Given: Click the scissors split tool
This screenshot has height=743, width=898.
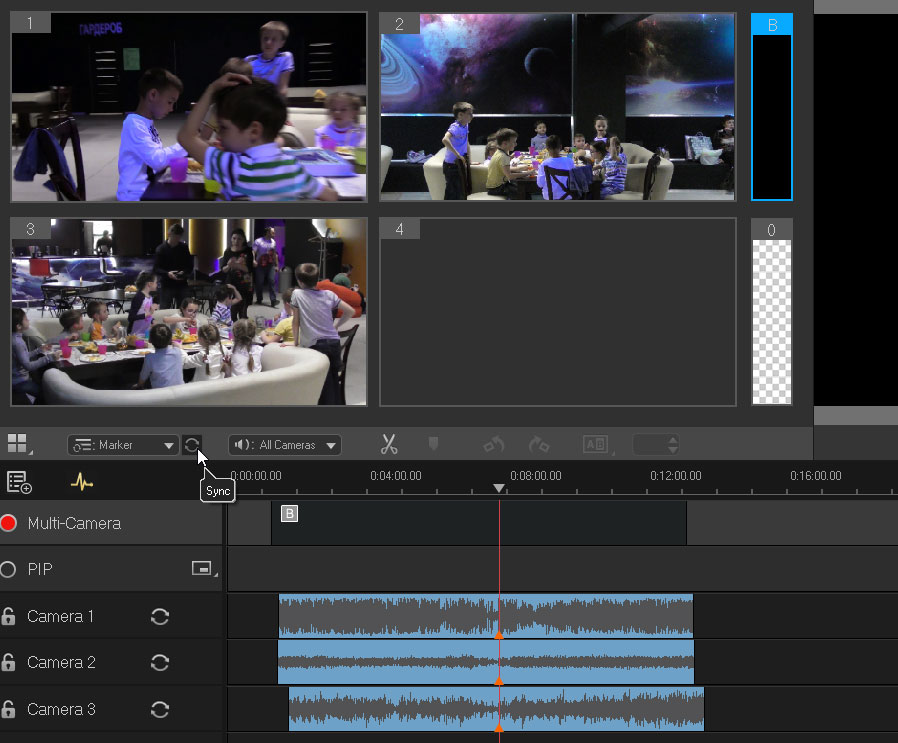Looking at the screenshot, I should point(390,445).
